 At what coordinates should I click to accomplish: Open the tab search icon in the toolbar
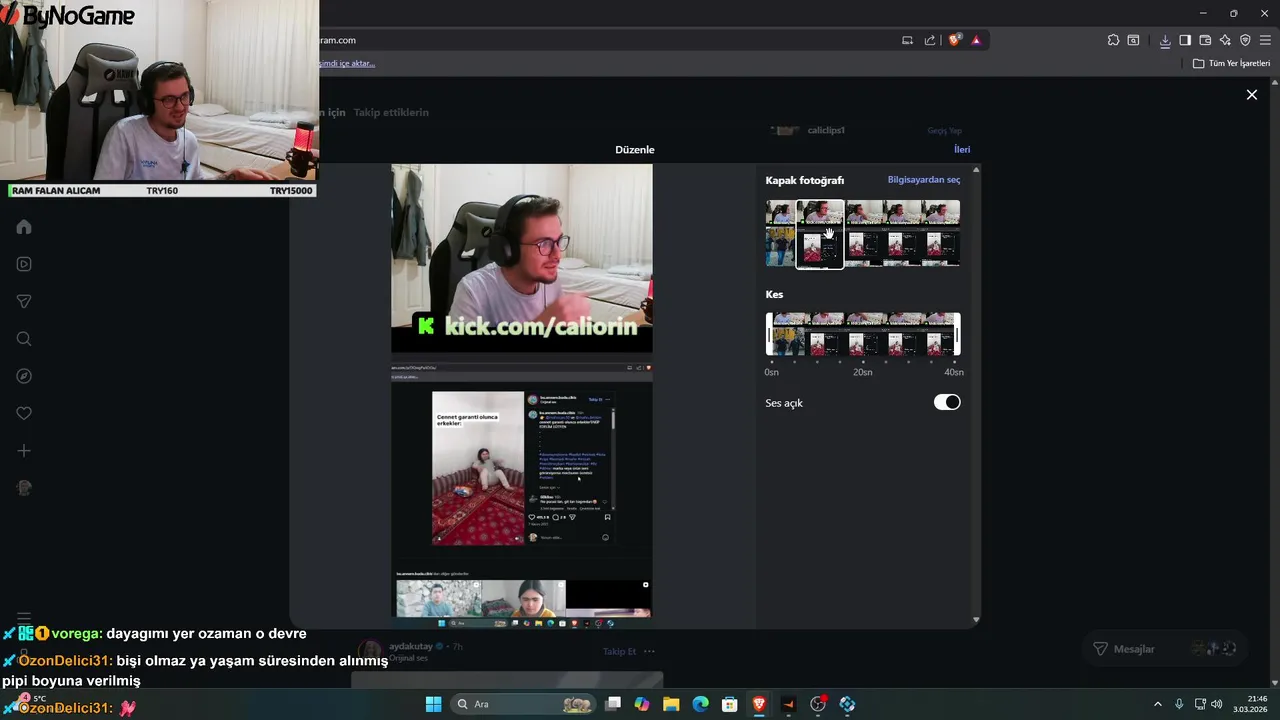pyautogui.click(x=1133, y=40)
